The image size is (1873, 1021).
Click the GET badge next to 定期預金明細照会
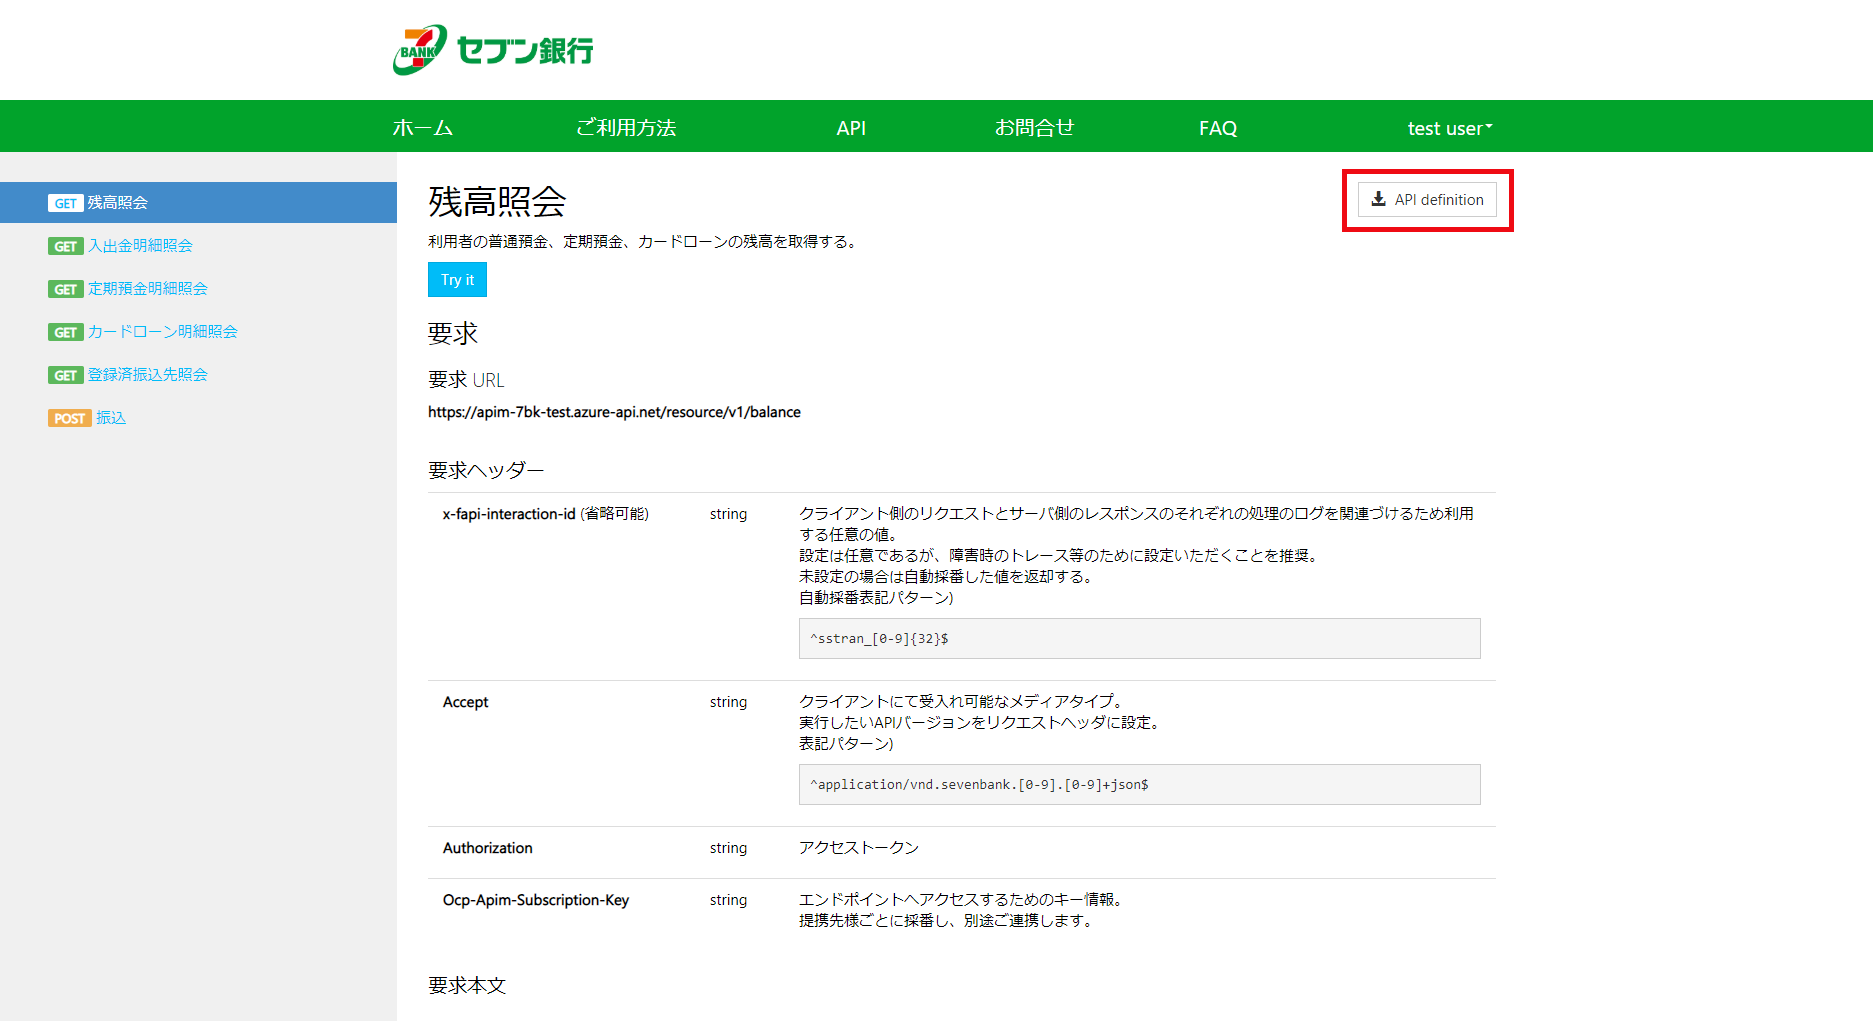tap(65, 289)
